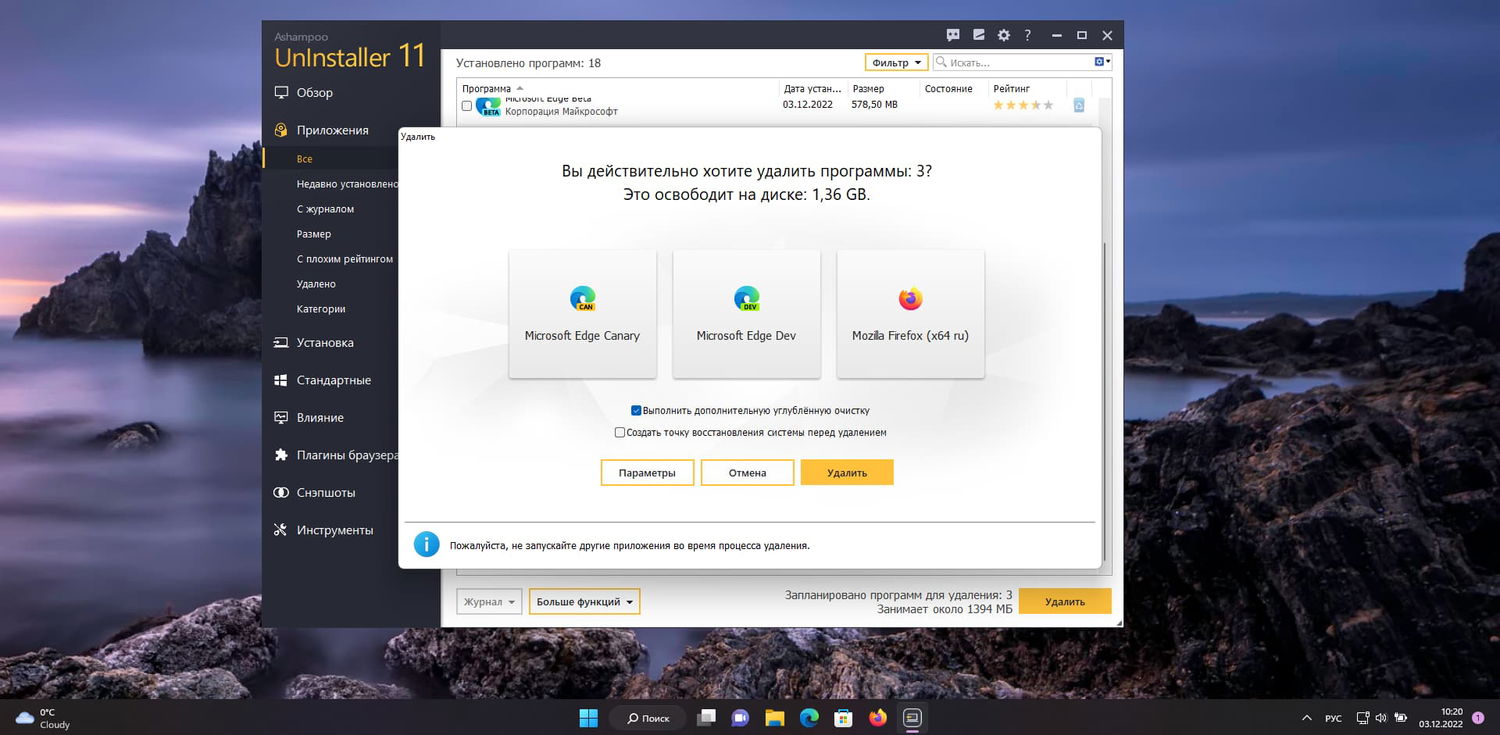Click the Microsoft Edge Dev card
This screenshot has height=735, width=1500.
tap(746, 314)
